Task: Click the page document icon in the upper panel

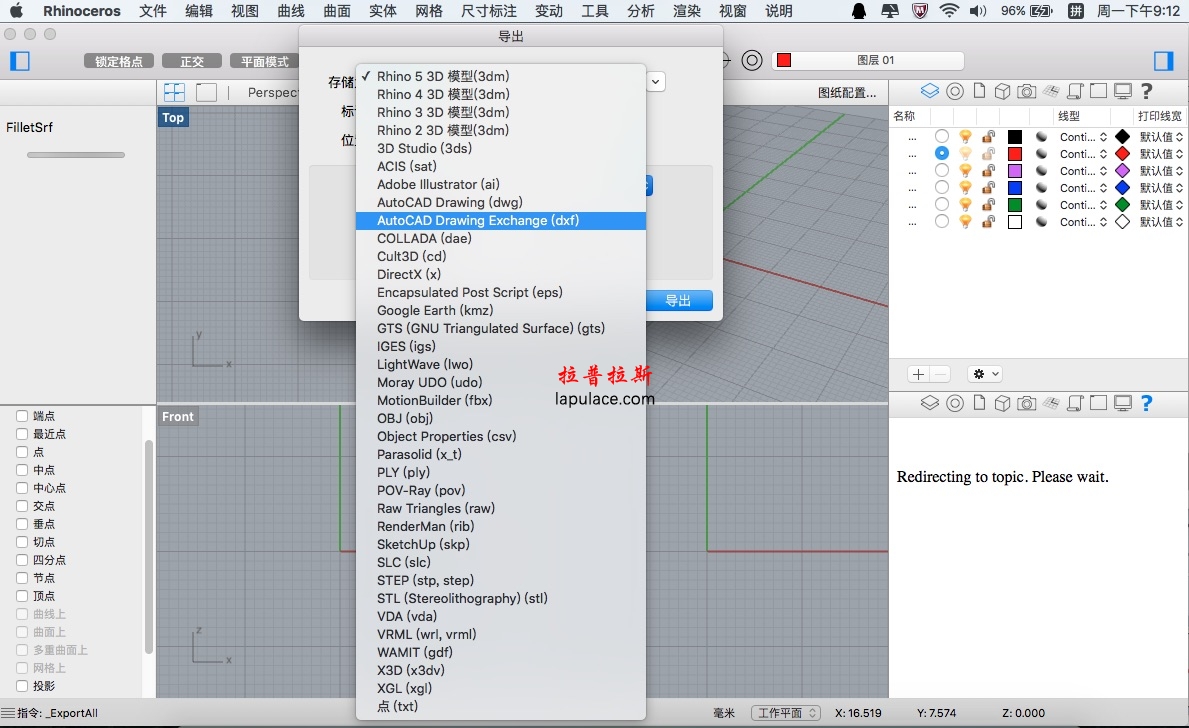Action: pos(979,91)
